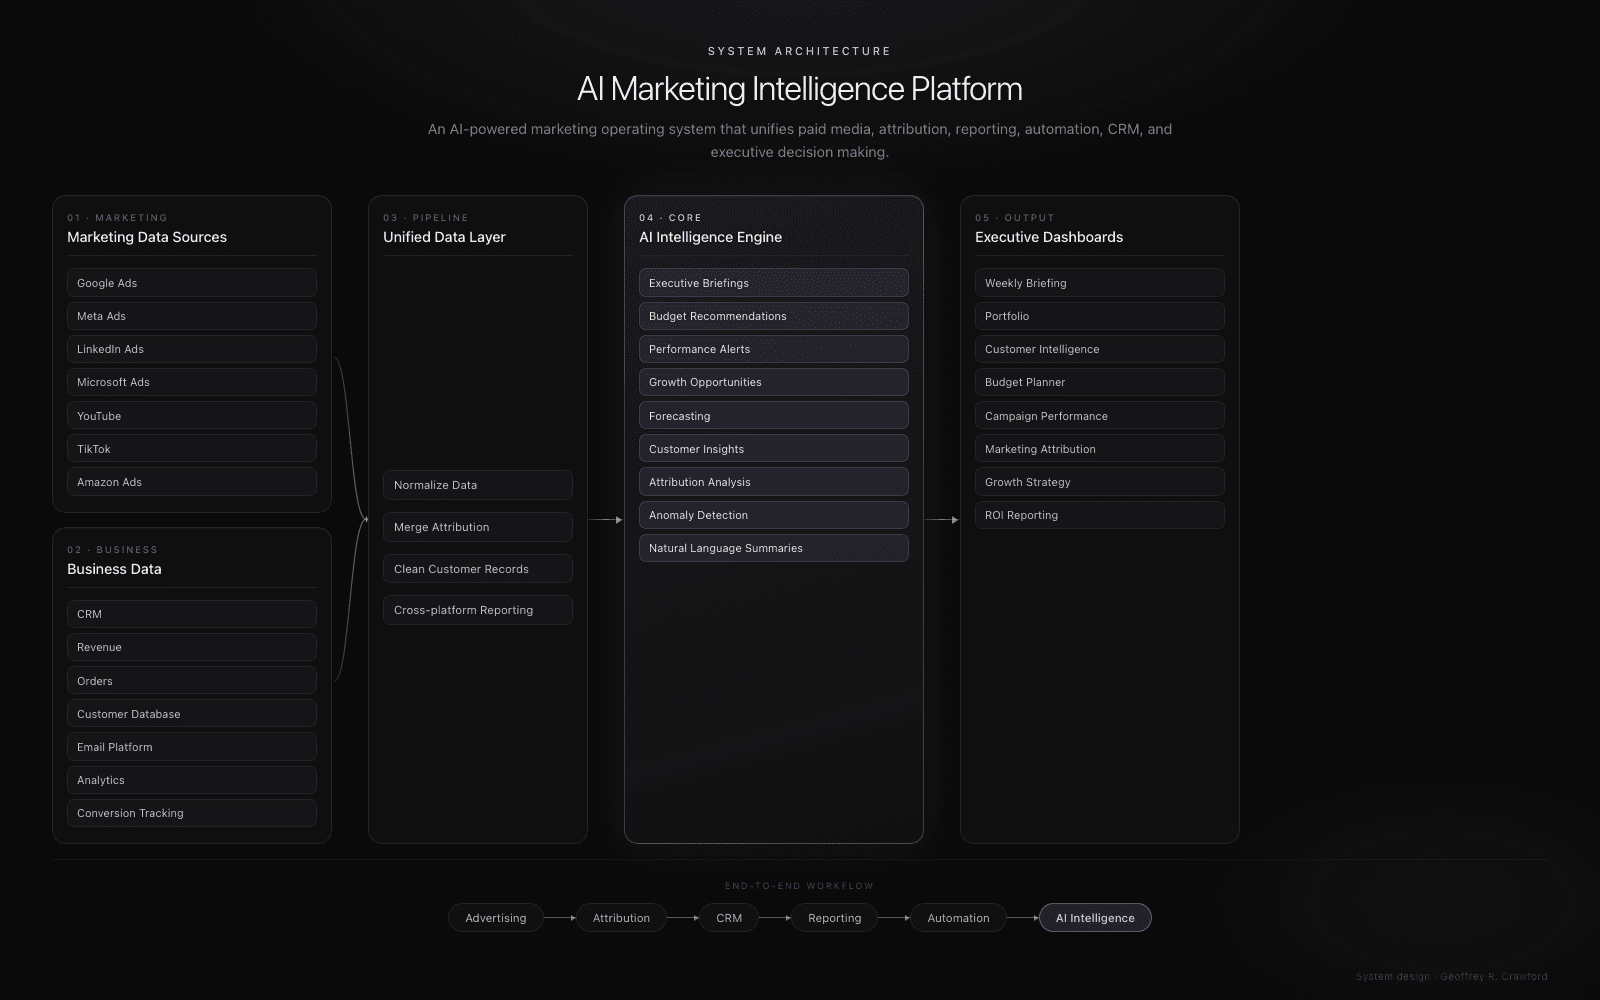Open the Growth Strategy dashboard

coord(1100,482)
